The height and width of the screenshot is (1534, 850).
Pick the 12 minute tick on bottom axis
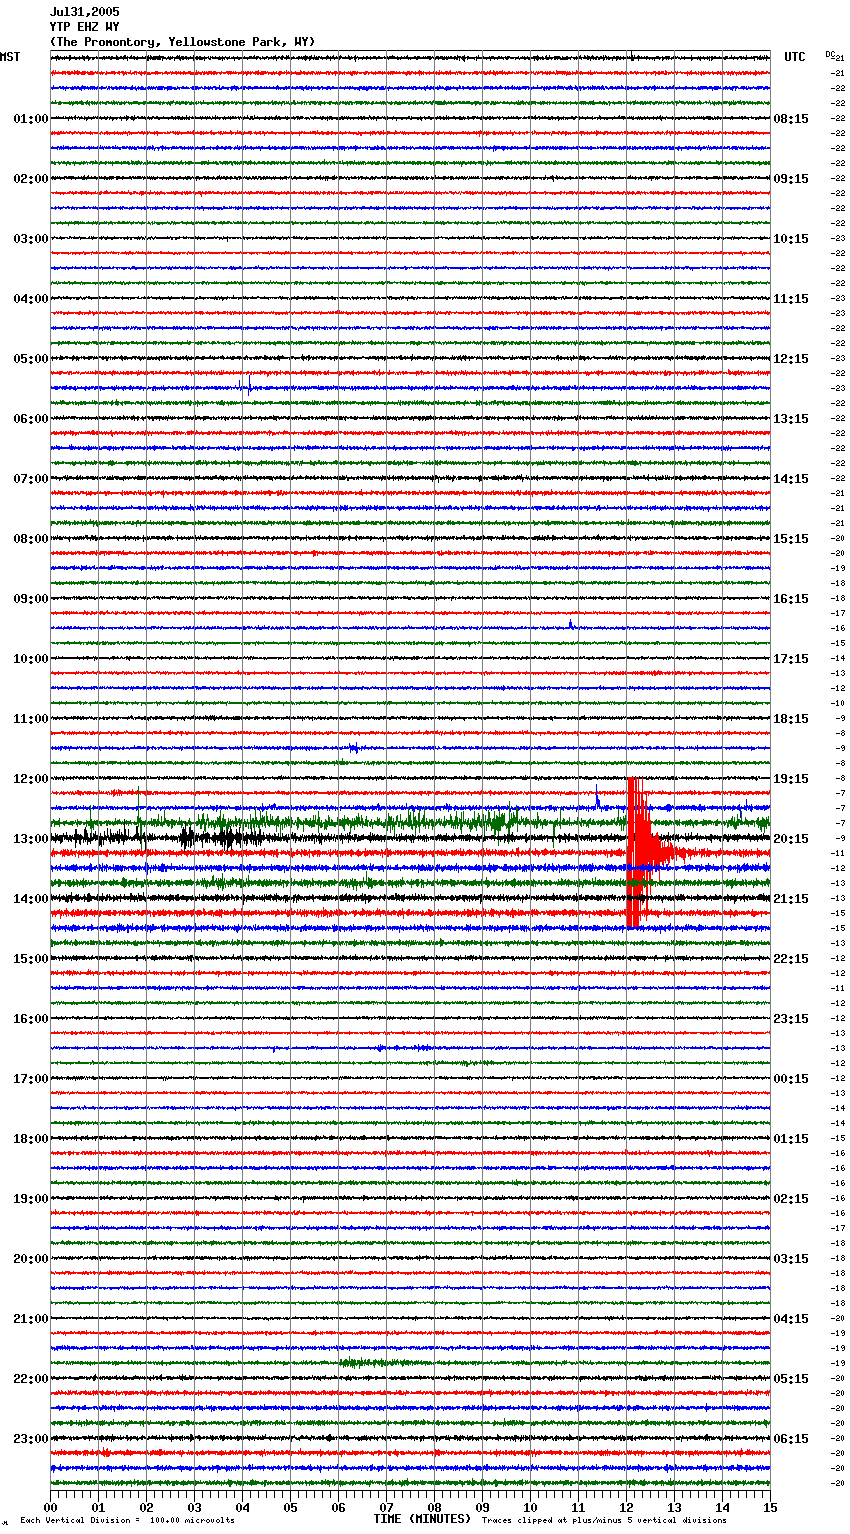point(626,1507)
